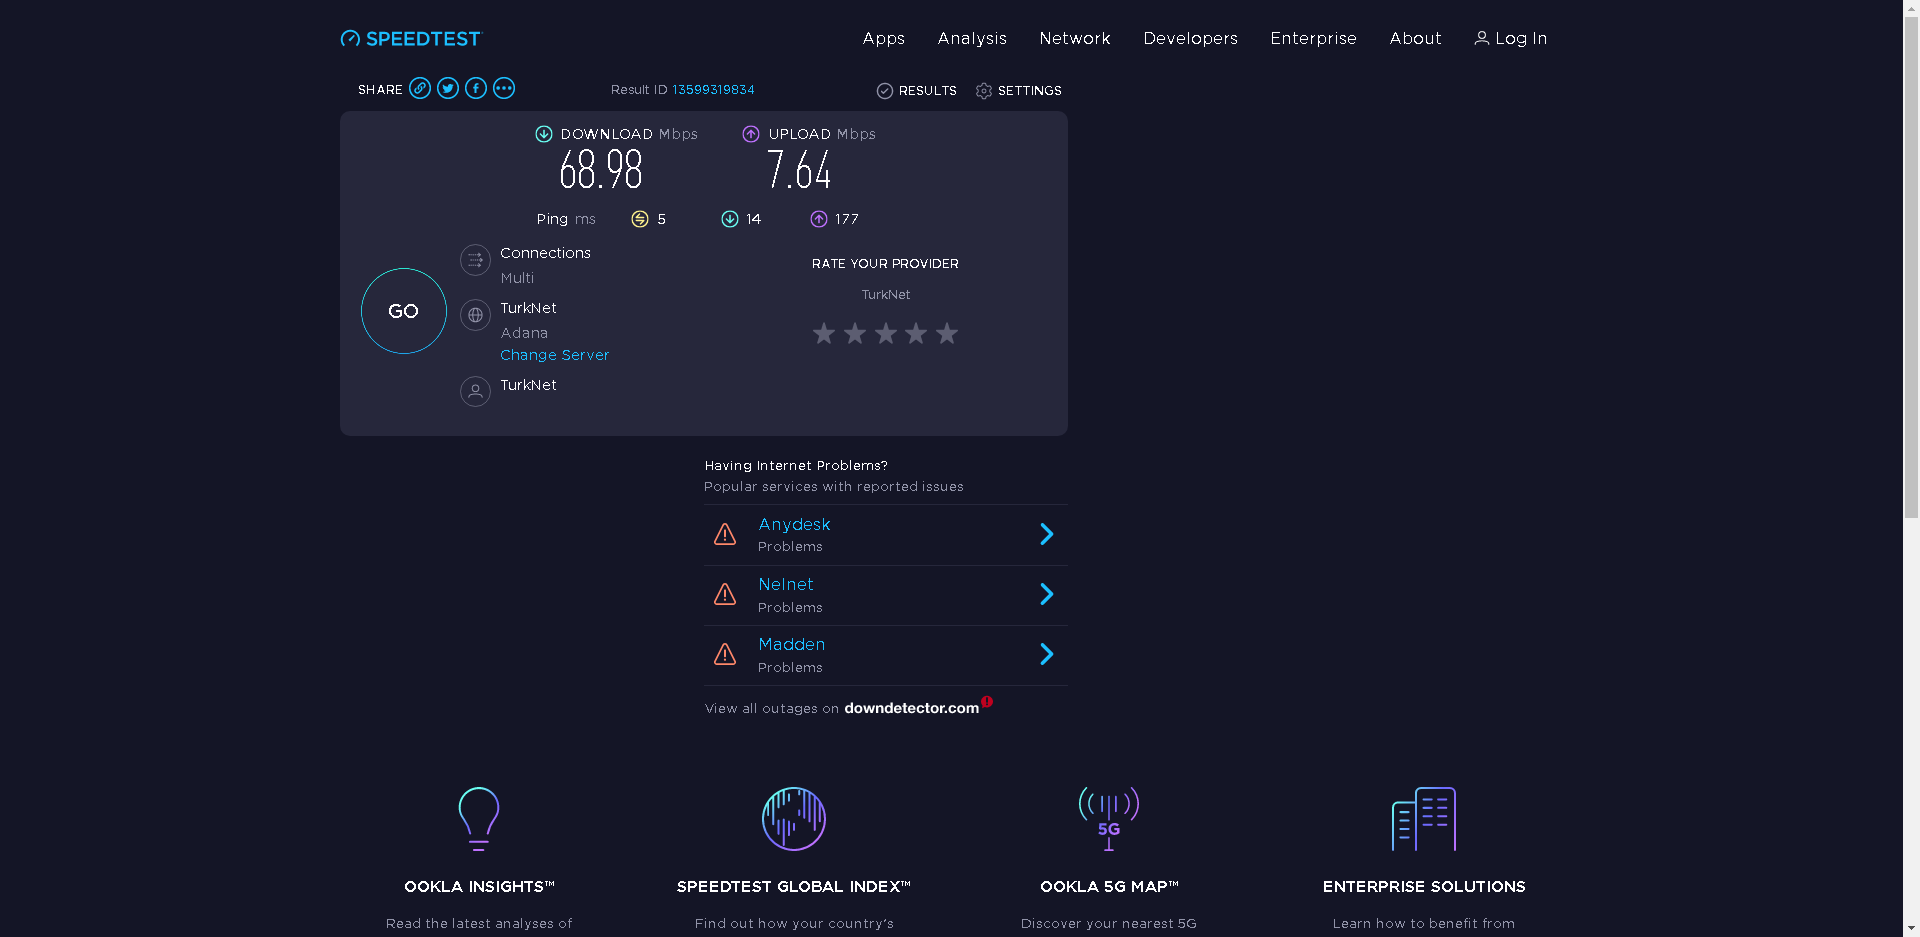Open SETTINGS
Image resolution: width=1920 pixels, height=937 pixels.
1019,91
